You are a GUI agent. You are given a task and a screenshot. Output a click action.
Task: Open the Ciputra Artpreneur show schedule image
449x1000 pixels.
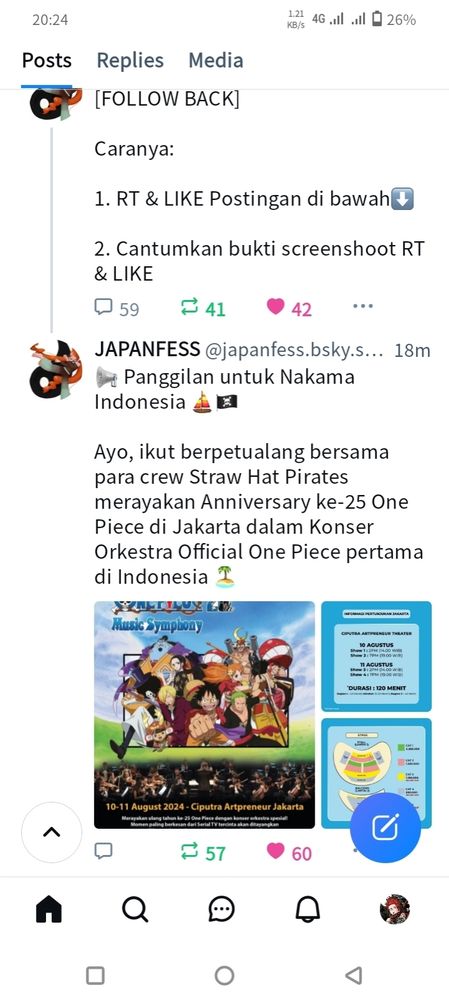tap(376, 656)
